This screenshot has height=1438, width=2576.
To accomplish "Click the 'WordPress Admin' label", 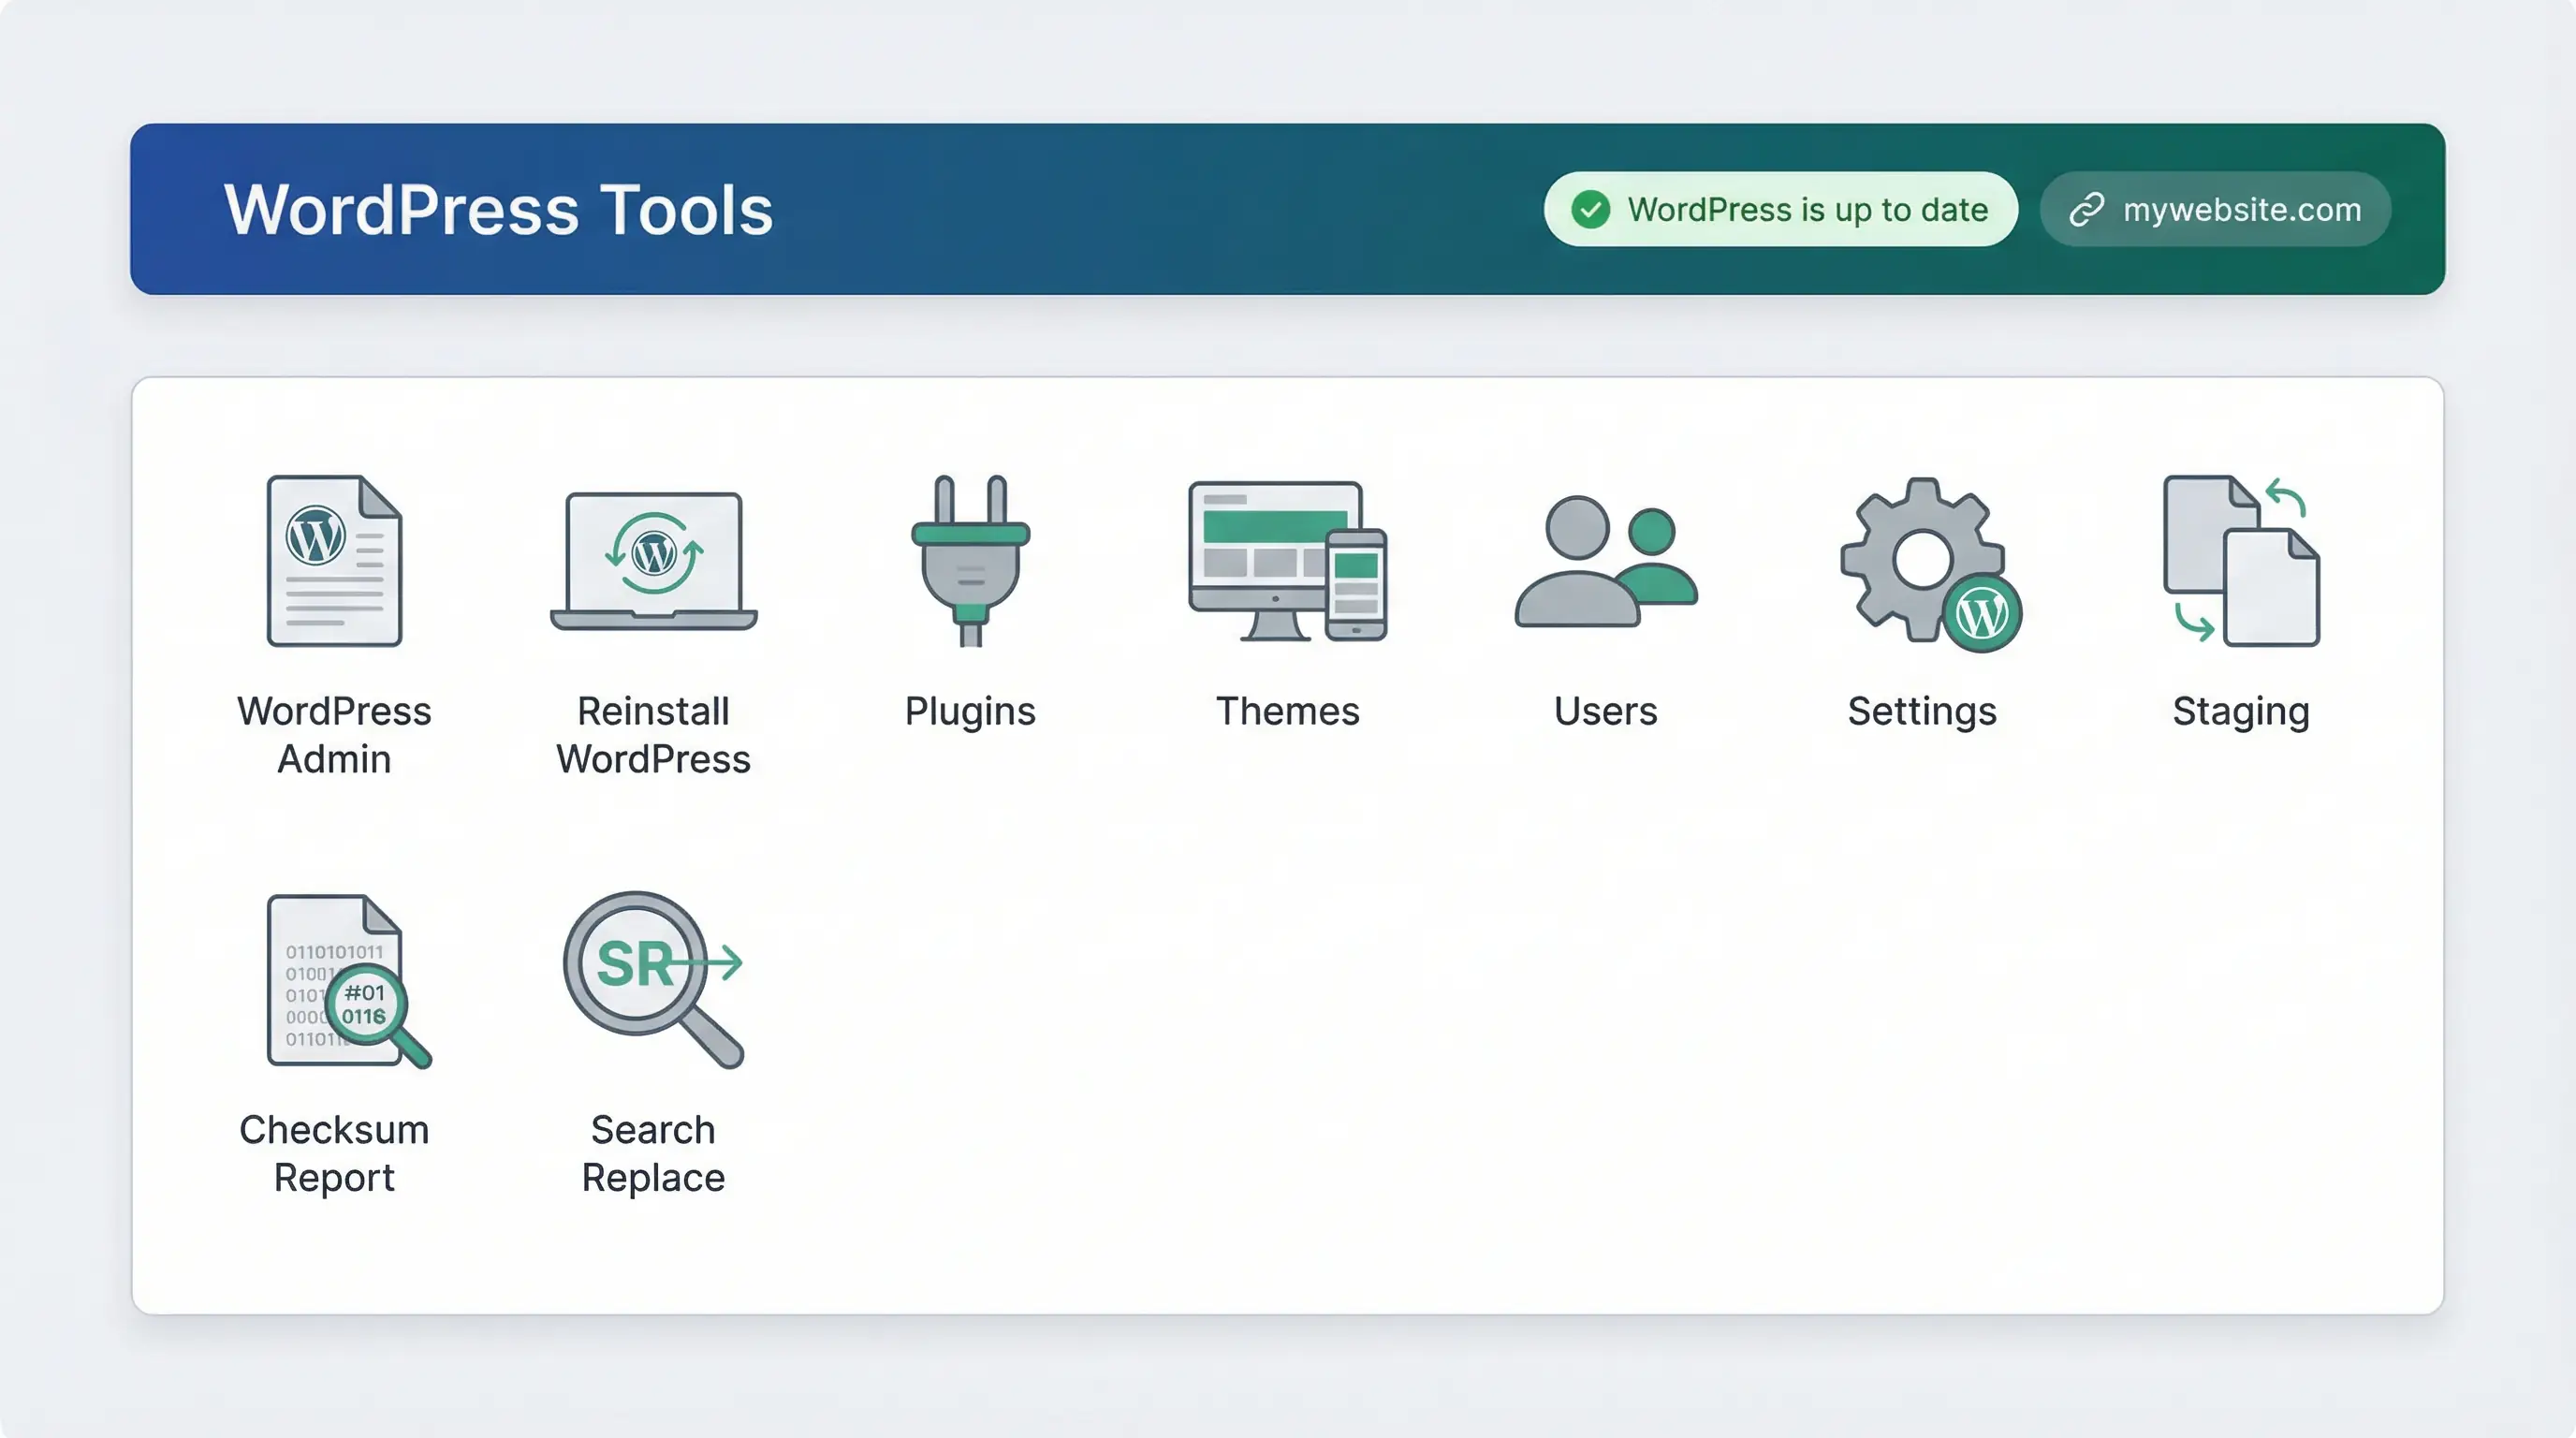I will click(x=334, y=735).
